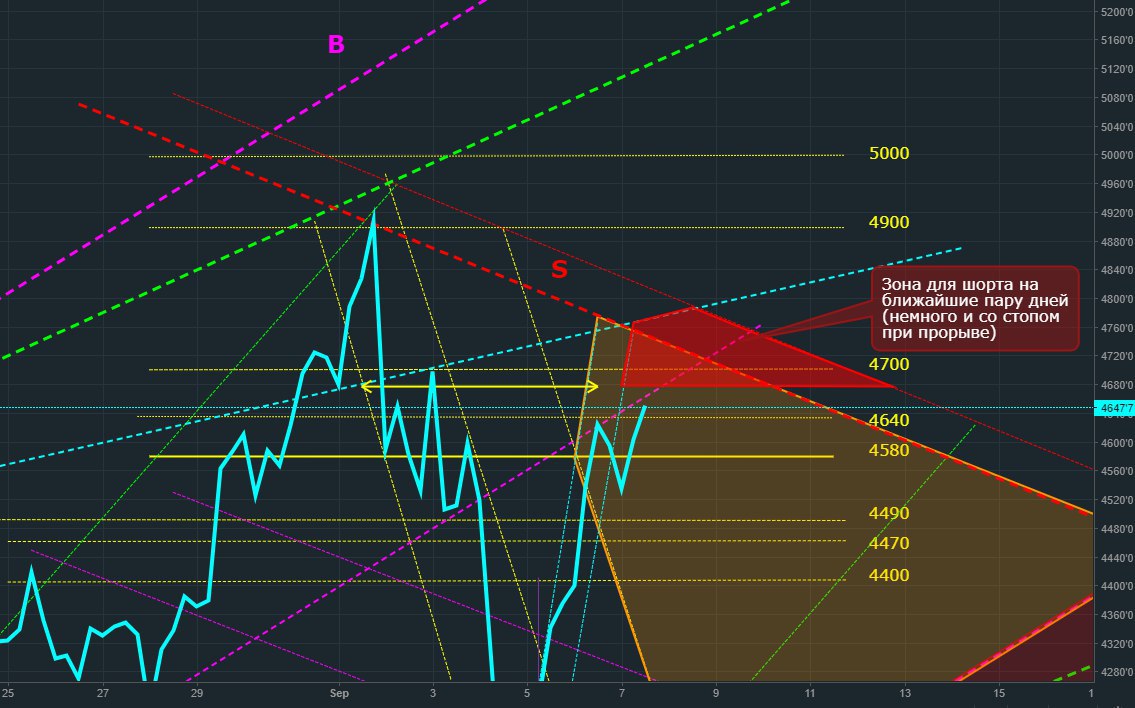The image size is (1135, 708).
Task: Click the 27 date on time axis
Action: pyautogui.click(x=102, y=694)
